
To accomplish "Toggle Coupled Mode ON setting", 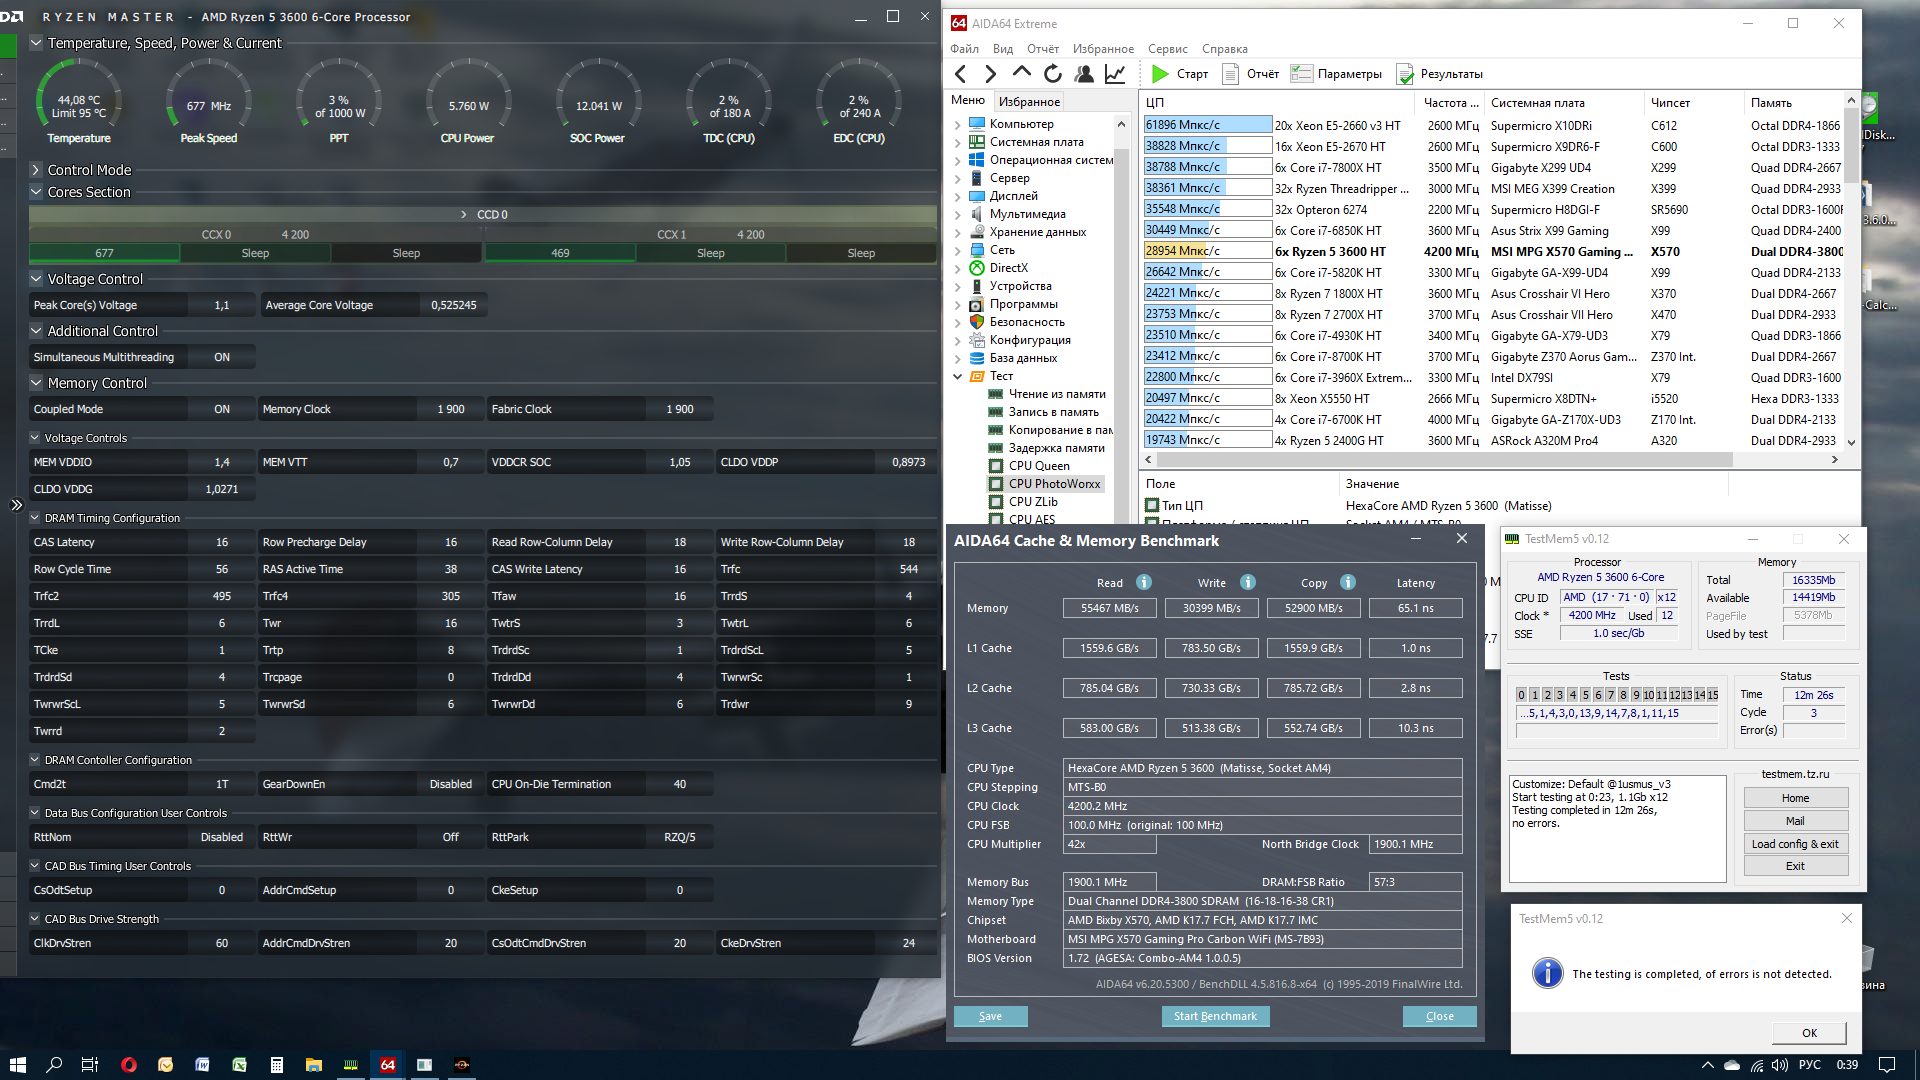I will click(x=221, y=409).
